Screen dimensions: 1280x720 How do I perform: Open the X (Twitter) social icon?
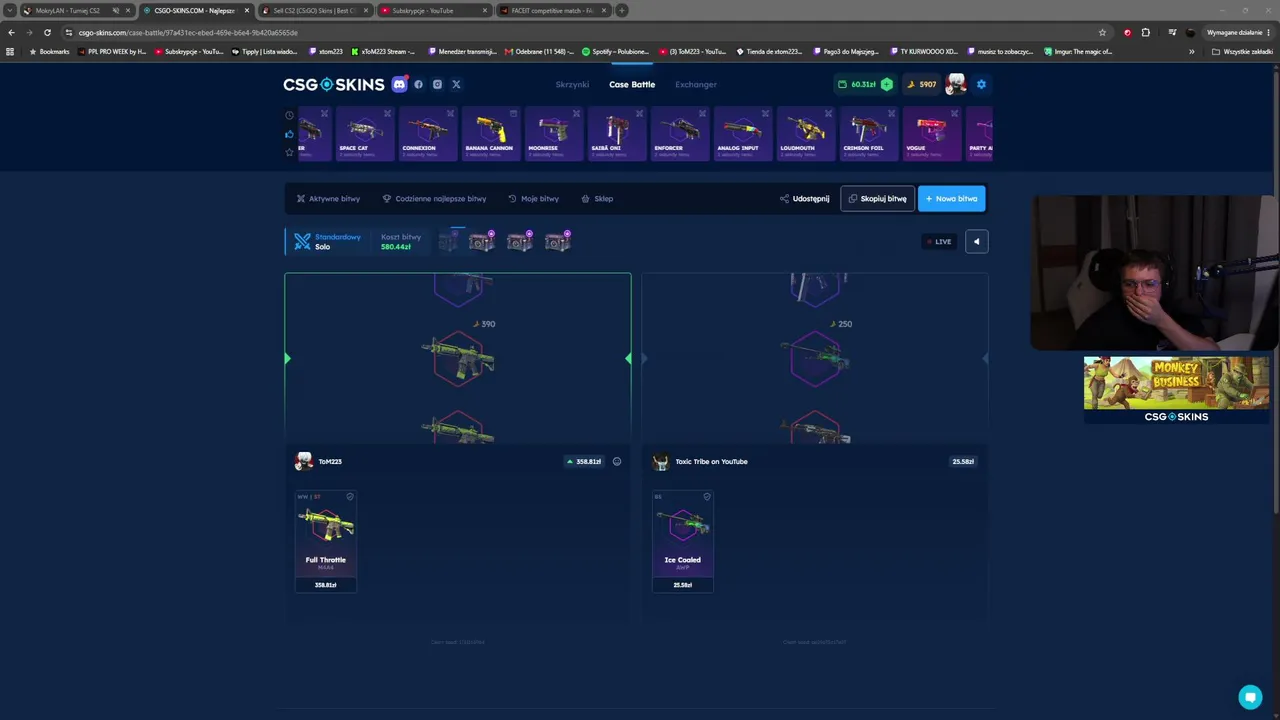pyautogui.click(x=456, y=84)
